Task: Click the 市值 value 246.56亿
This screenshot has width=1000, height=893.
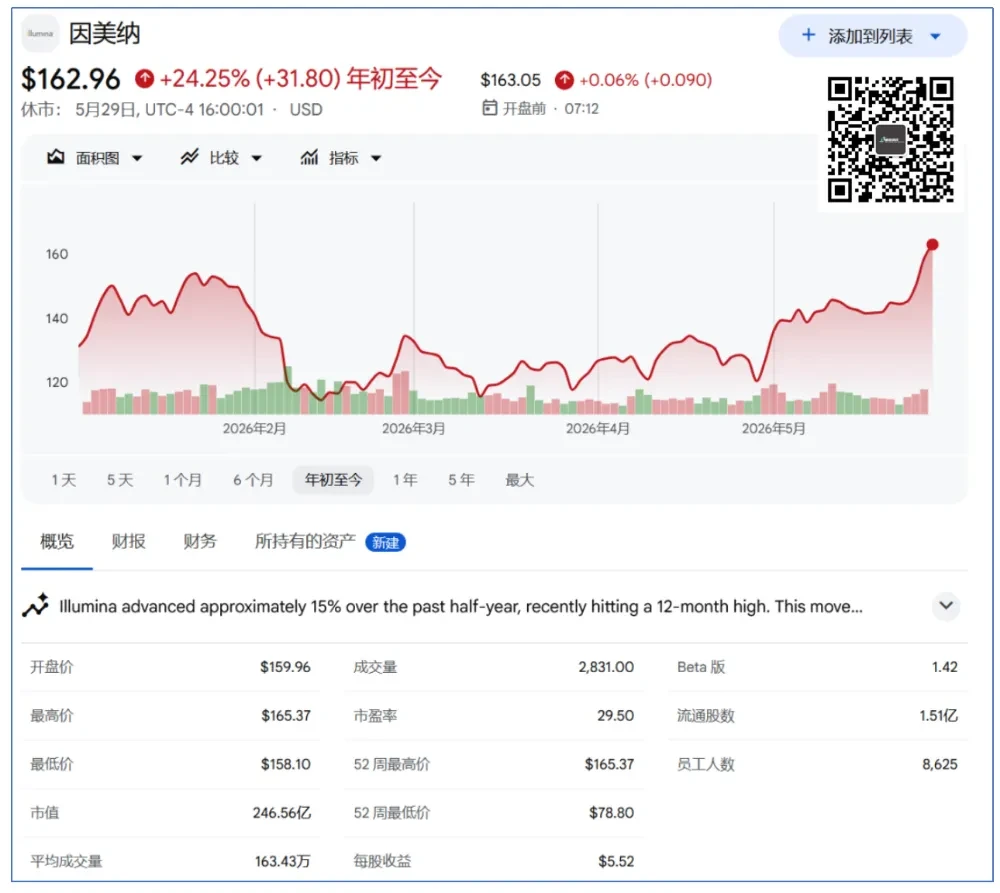Action: (282, 813)
